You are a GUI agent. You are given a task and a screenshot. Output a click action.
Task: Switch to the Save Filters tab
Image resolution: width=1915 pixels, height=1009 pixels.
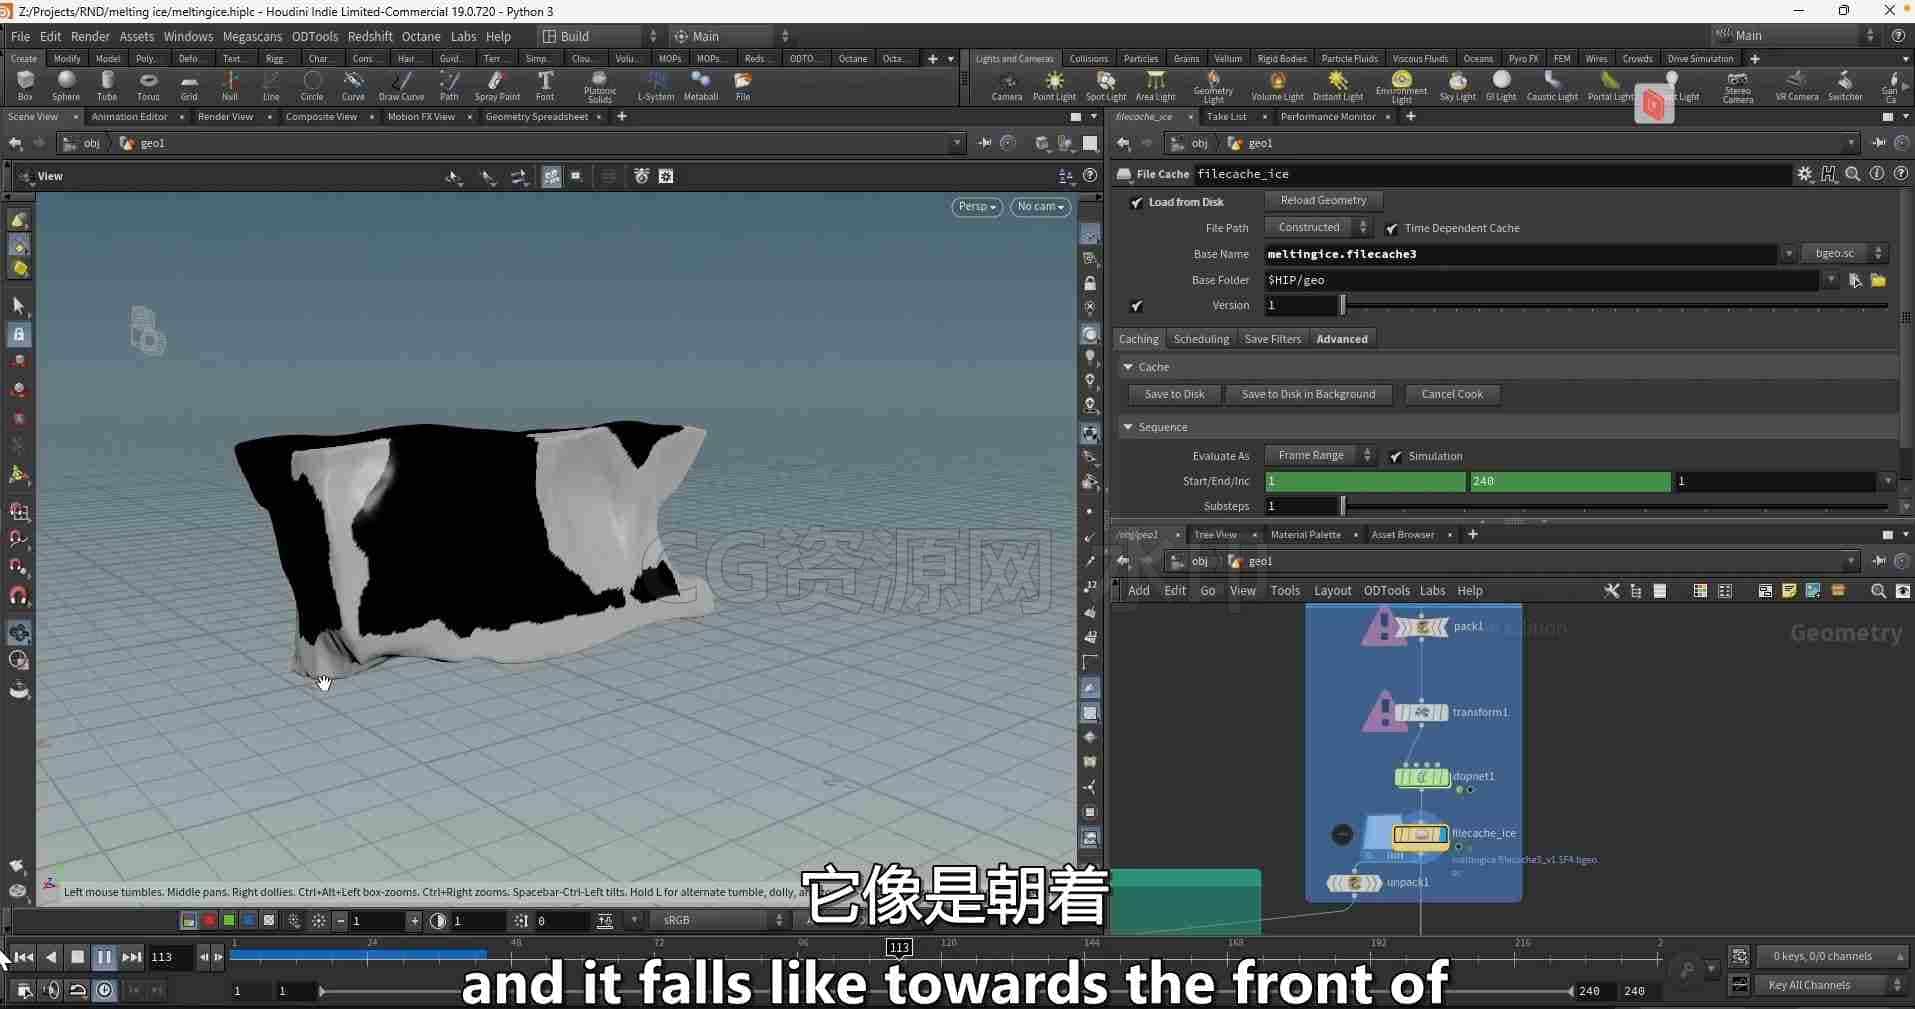[1272, 339]
